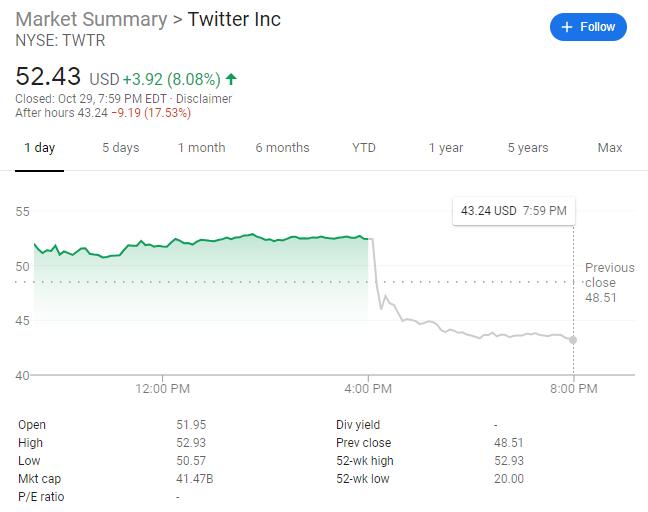The height and width of the screenshot is (512, 648).
Task: Show the 6 months chart
Action: coord(282,148)
